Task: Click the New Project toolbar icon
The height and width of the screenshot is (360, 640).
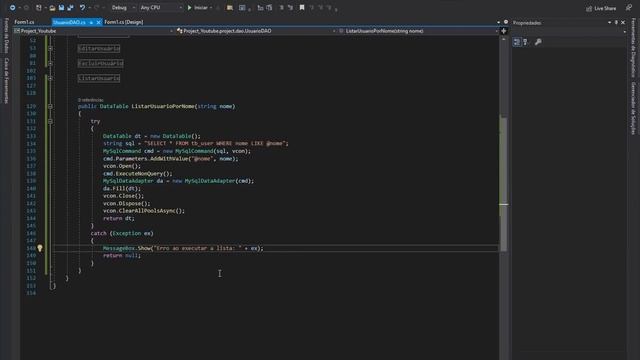Action: (x=39, y=8)
